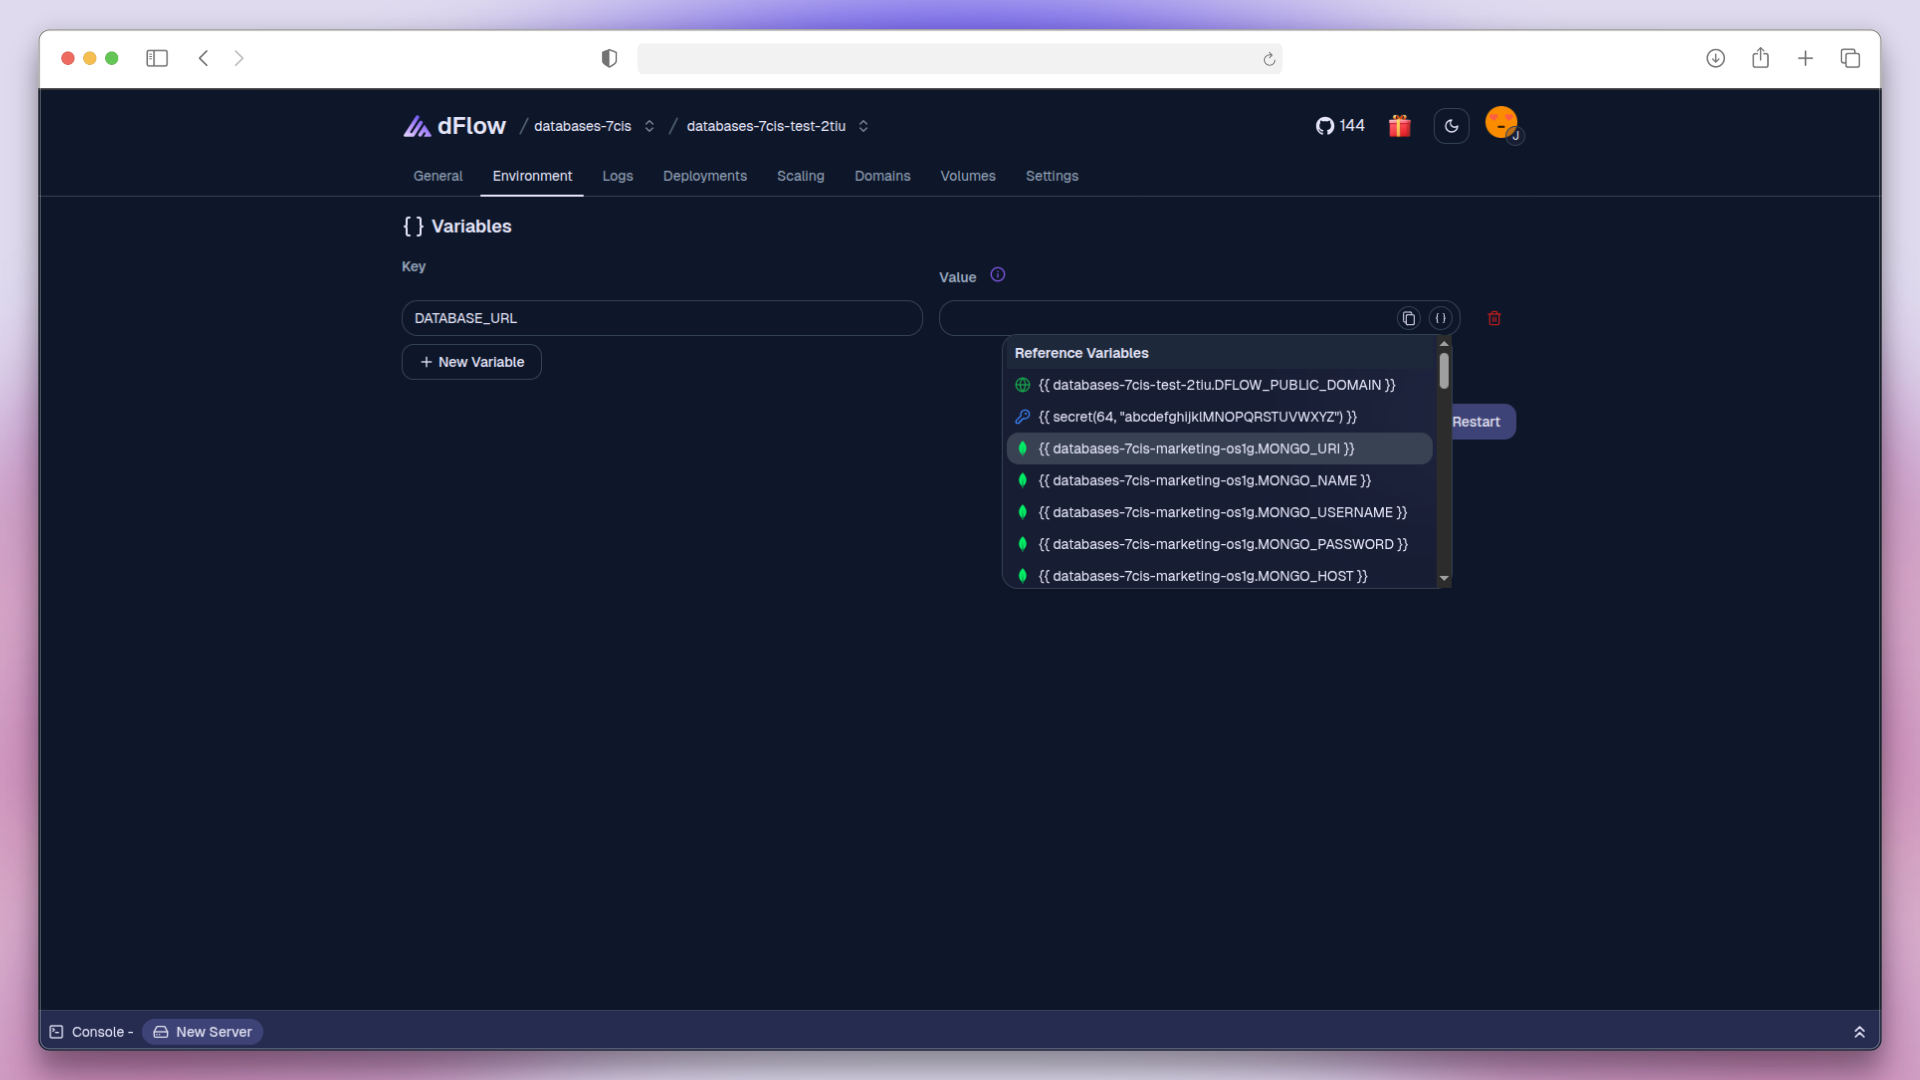This screenshot has height=1080, width=1920.
Task: Click the reference variables braces icon
Action: [x=1440, y=318]
